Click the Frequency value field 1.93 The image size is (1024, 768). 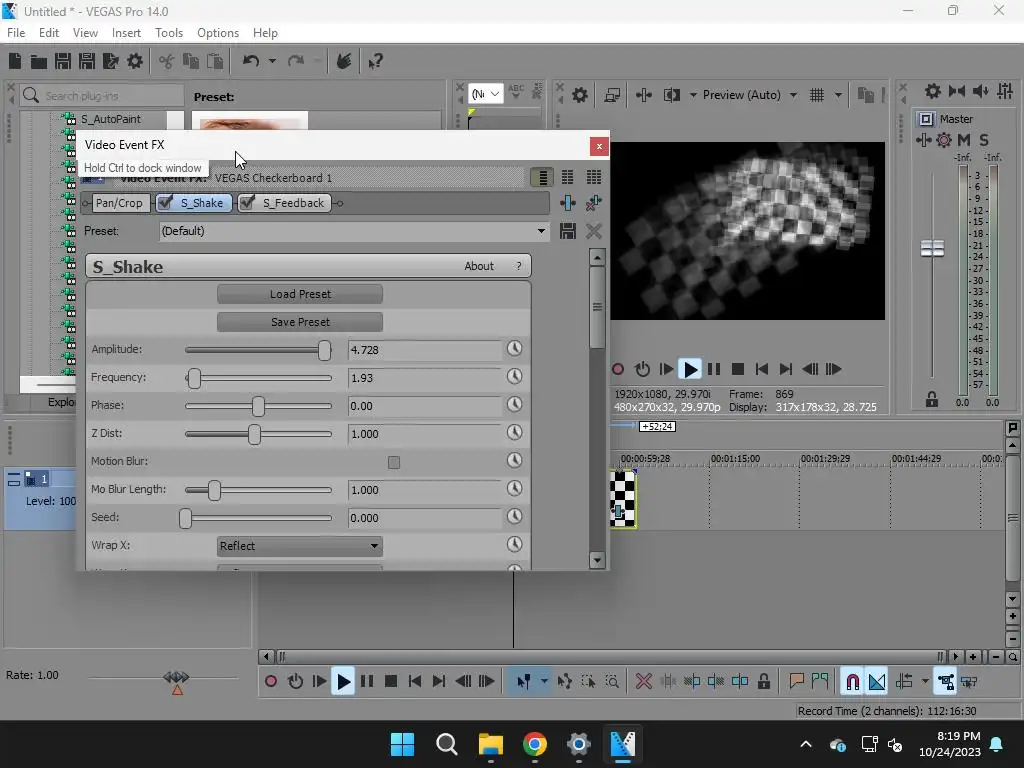point(424,378)
